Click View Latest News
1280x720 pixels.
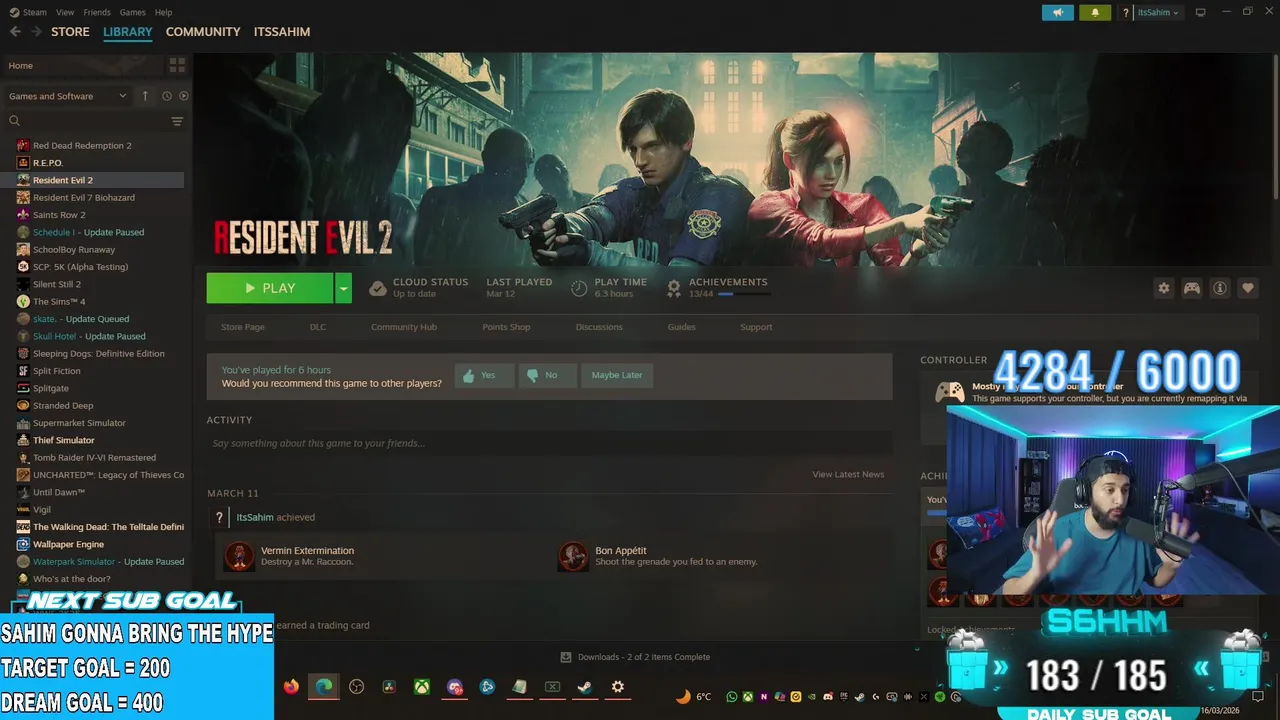pos(848,474)
